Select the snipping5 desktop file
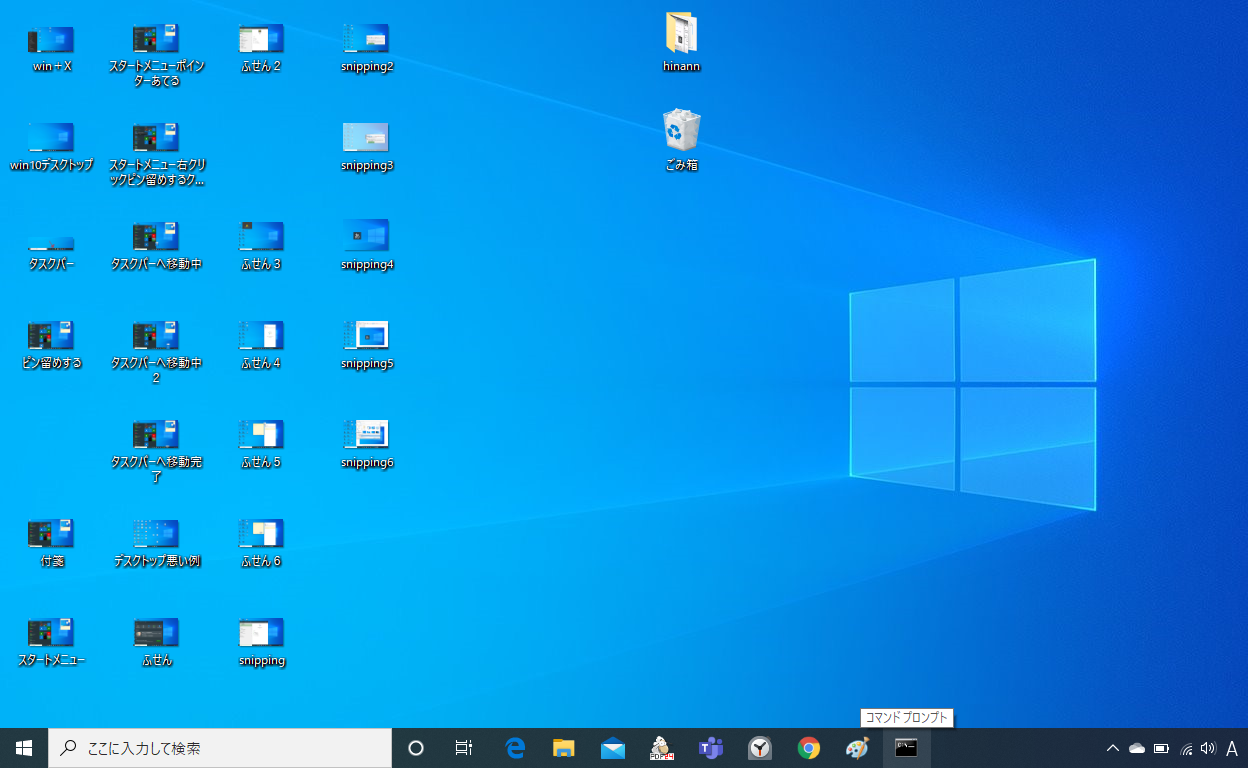 point(367,346)
